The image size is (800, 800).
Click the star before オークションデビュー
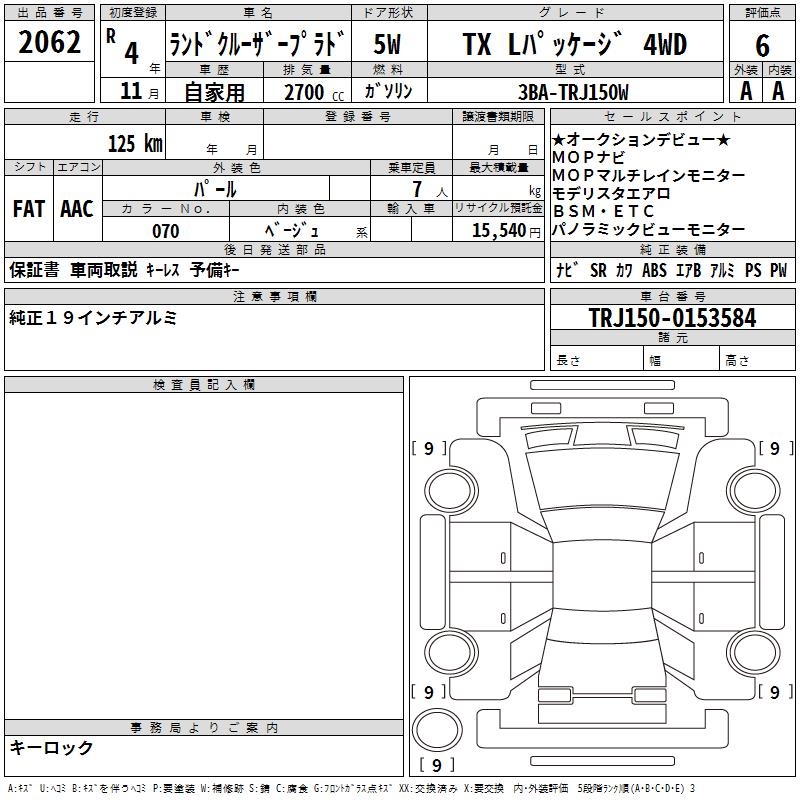559,140
